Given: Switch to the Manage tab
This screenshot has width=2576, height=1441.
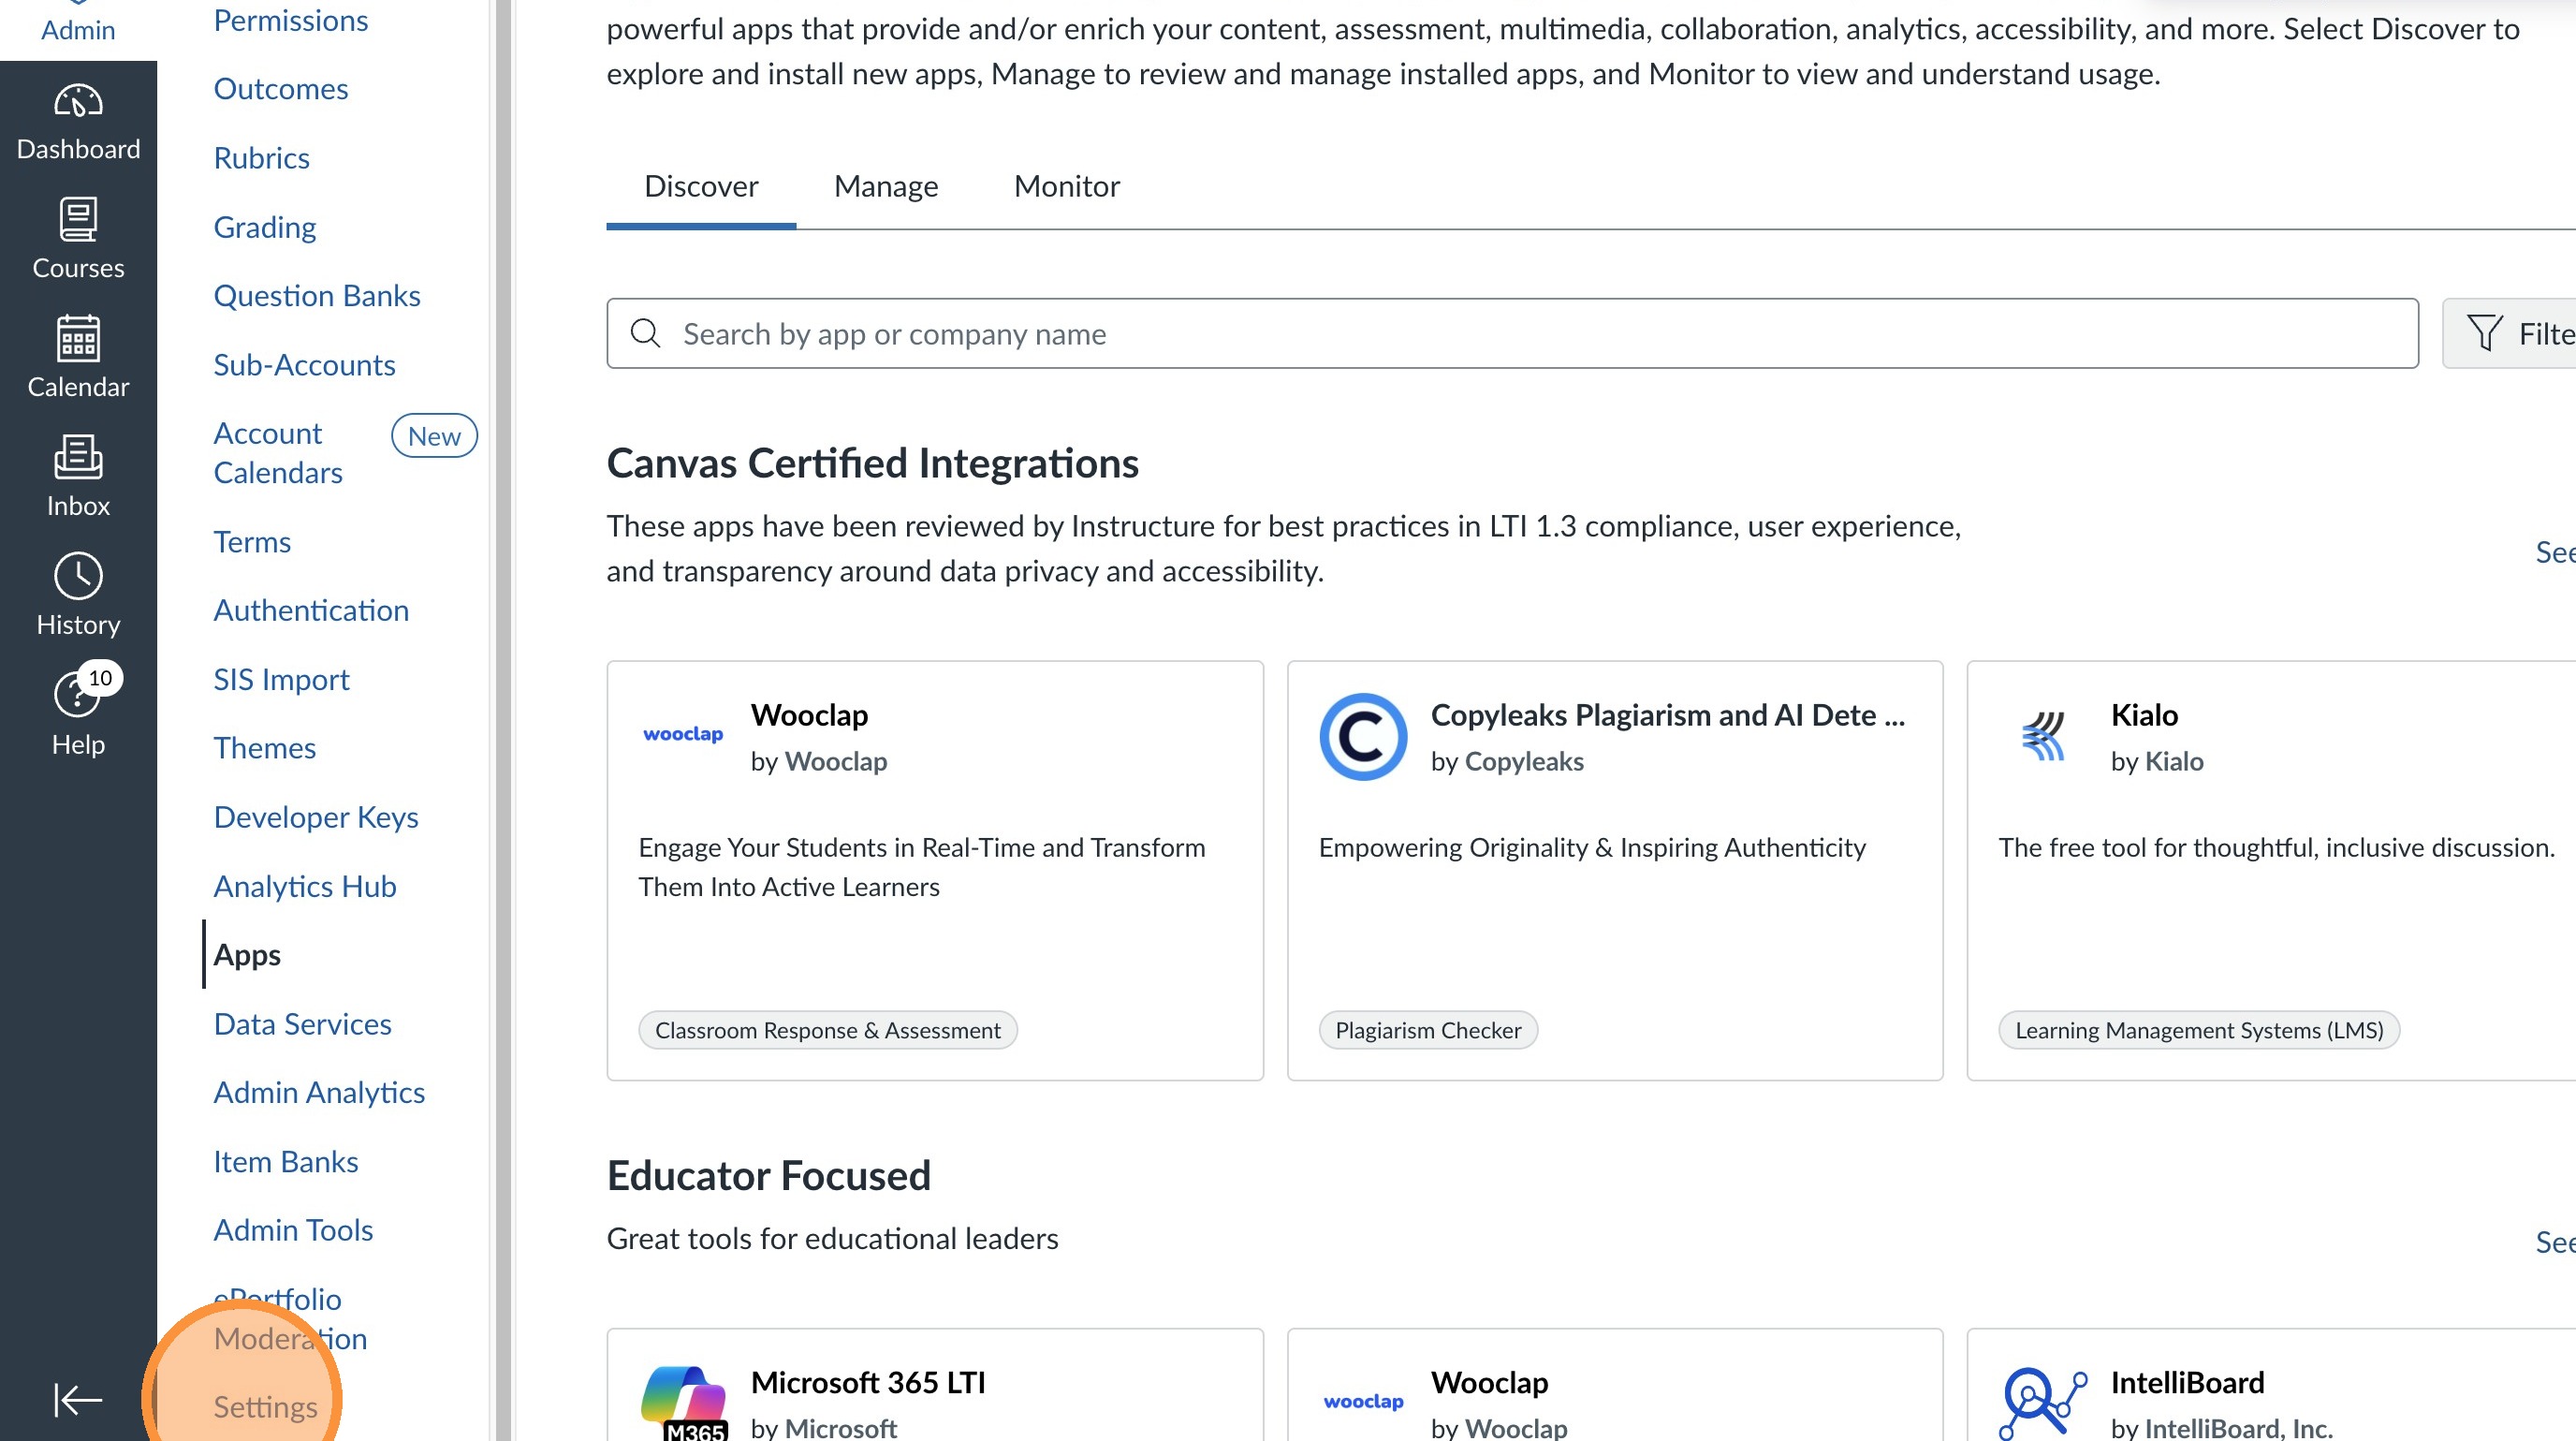Looking at the screenshot, I should click(886, 187).
